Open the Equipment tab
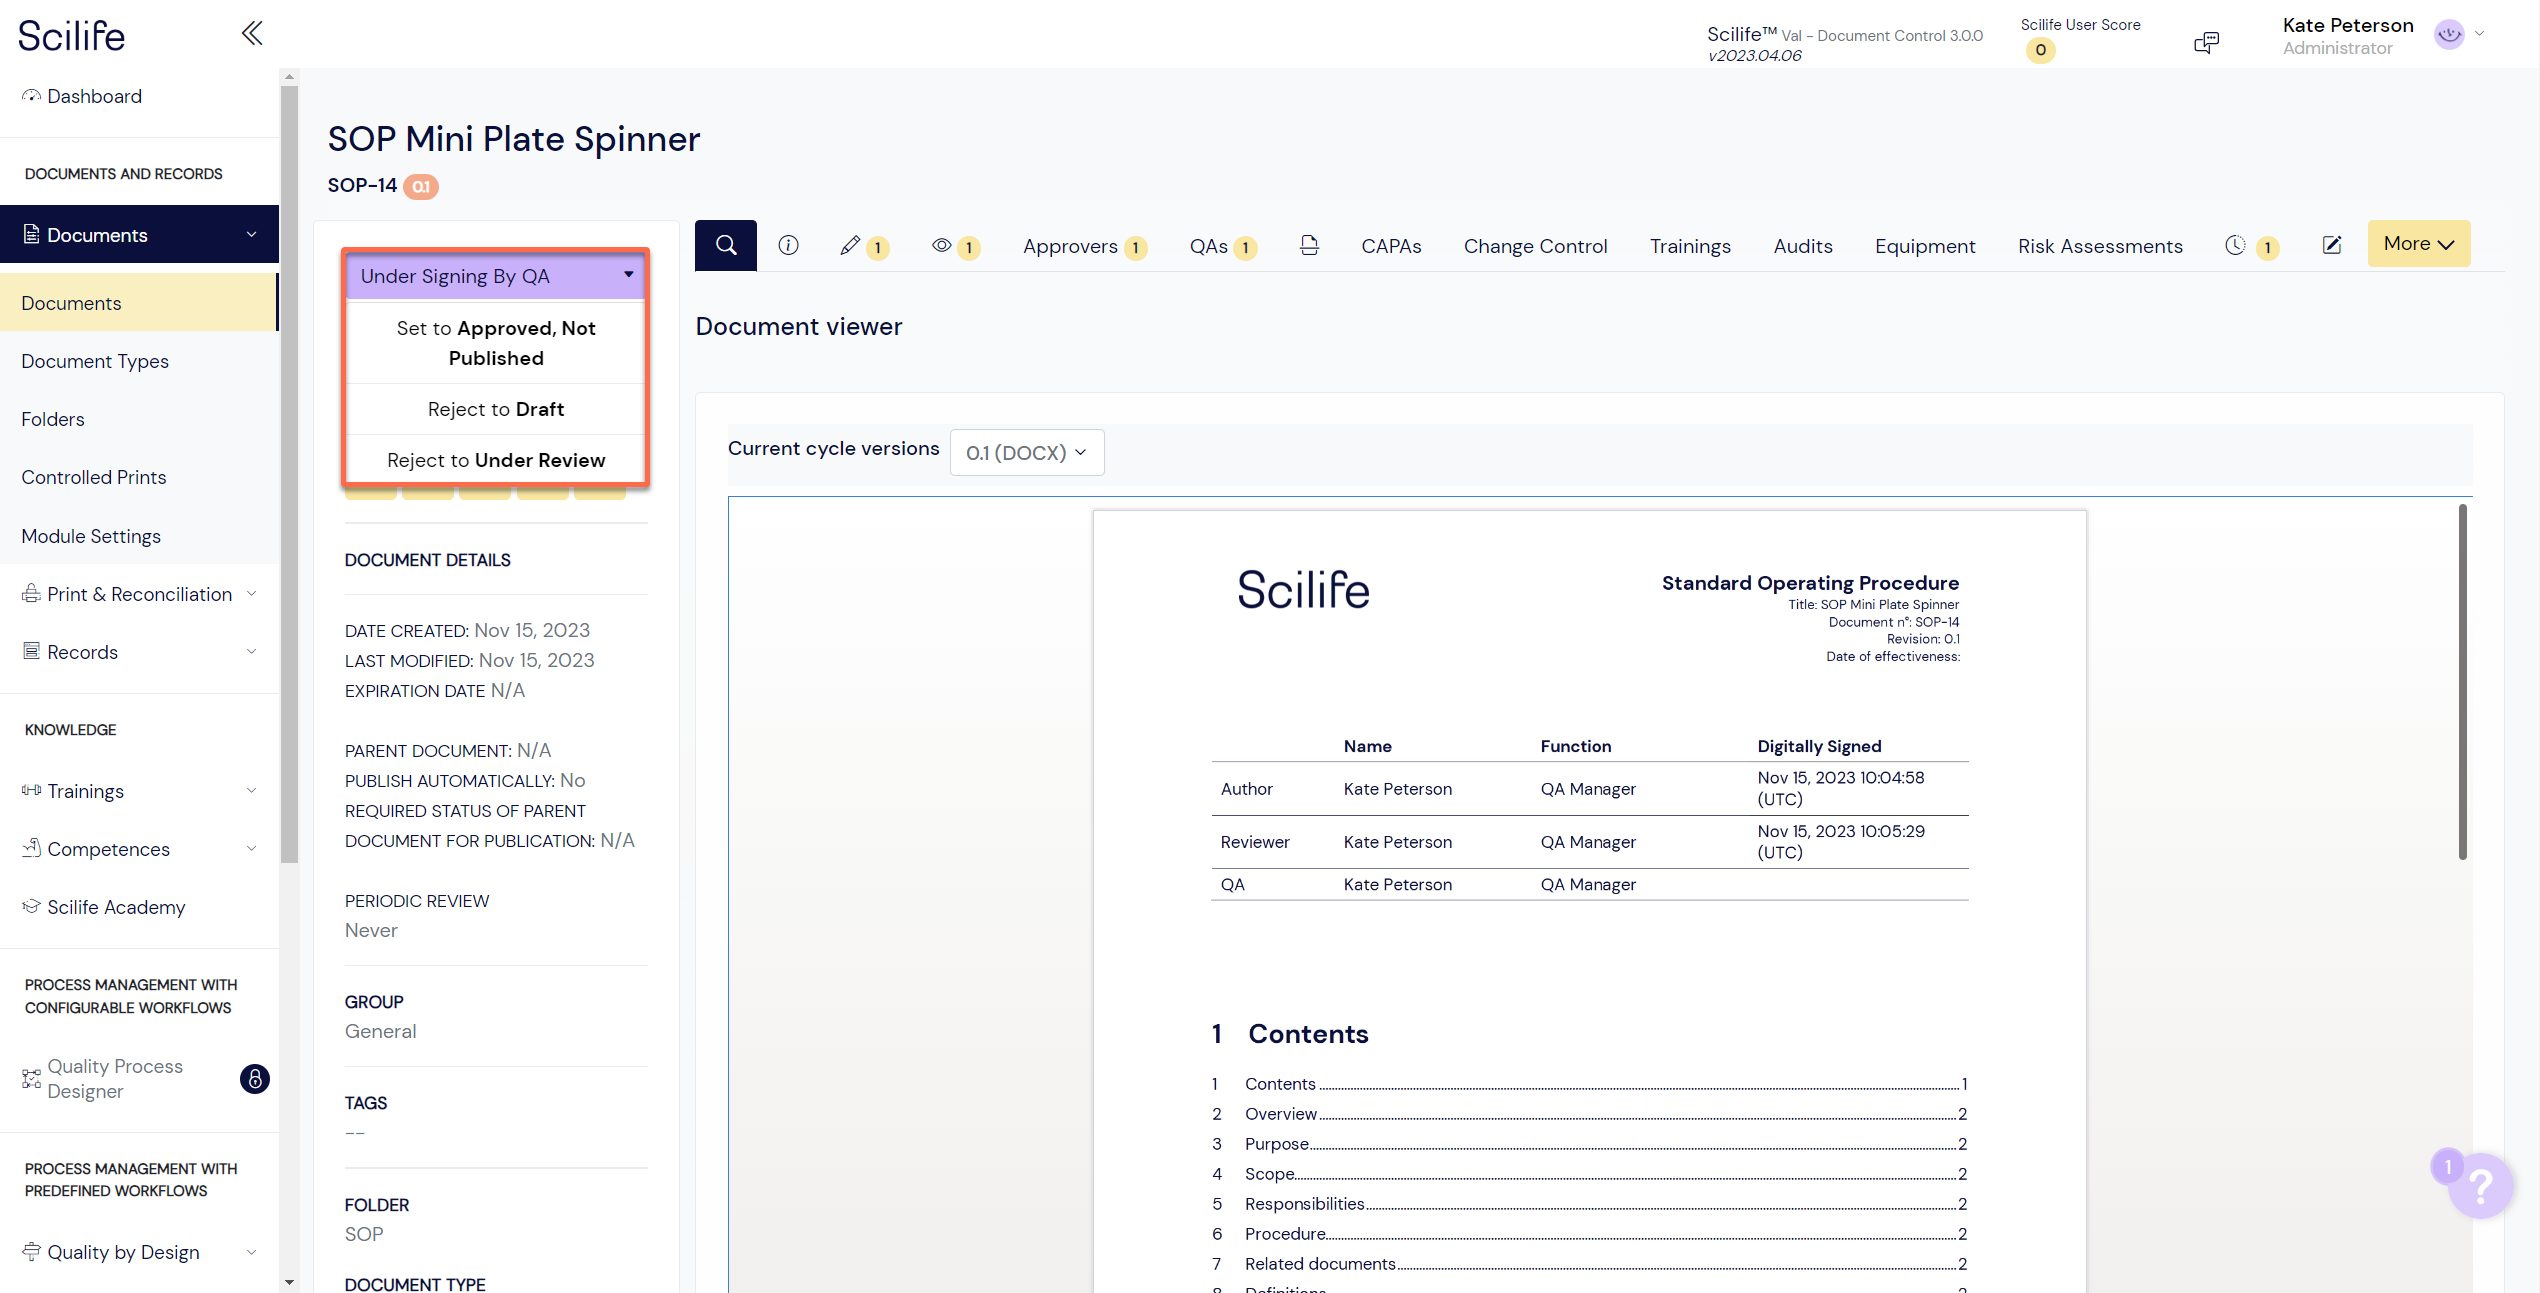The width and height of the screenshot is (2540, 1293). click(x=1924, y=246)
